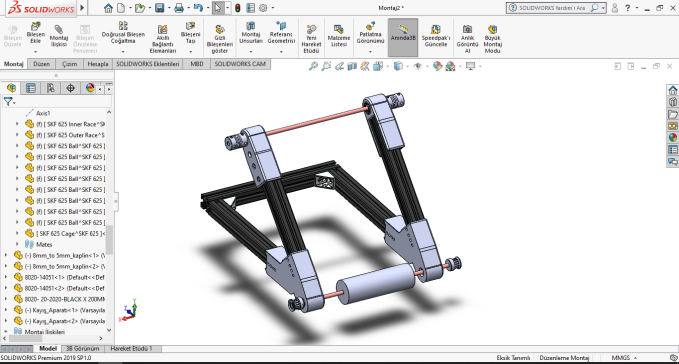Viewport: 679px width, 364px height.
Task: Toggle Hide/Show Items eye icon
Action: pos(418,66)
